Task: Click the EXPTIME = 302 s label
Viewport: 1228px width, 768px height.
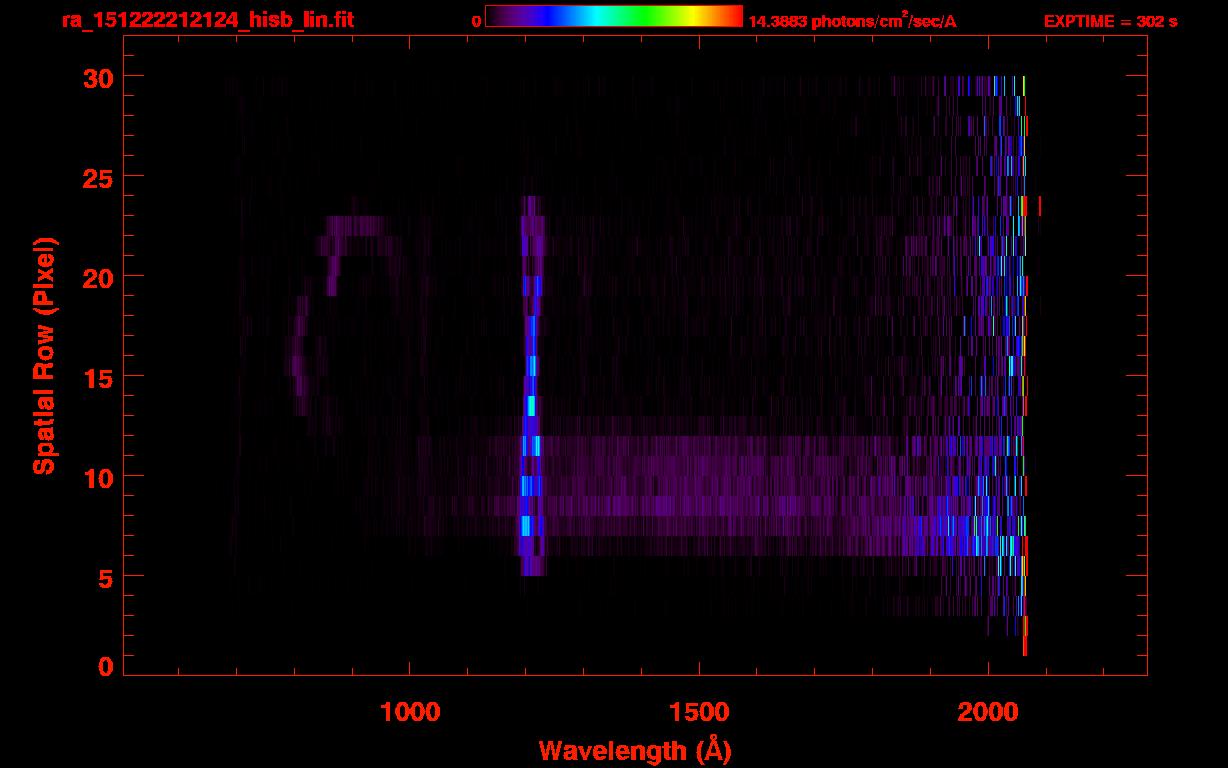Action: click(x=1110, y=21)
